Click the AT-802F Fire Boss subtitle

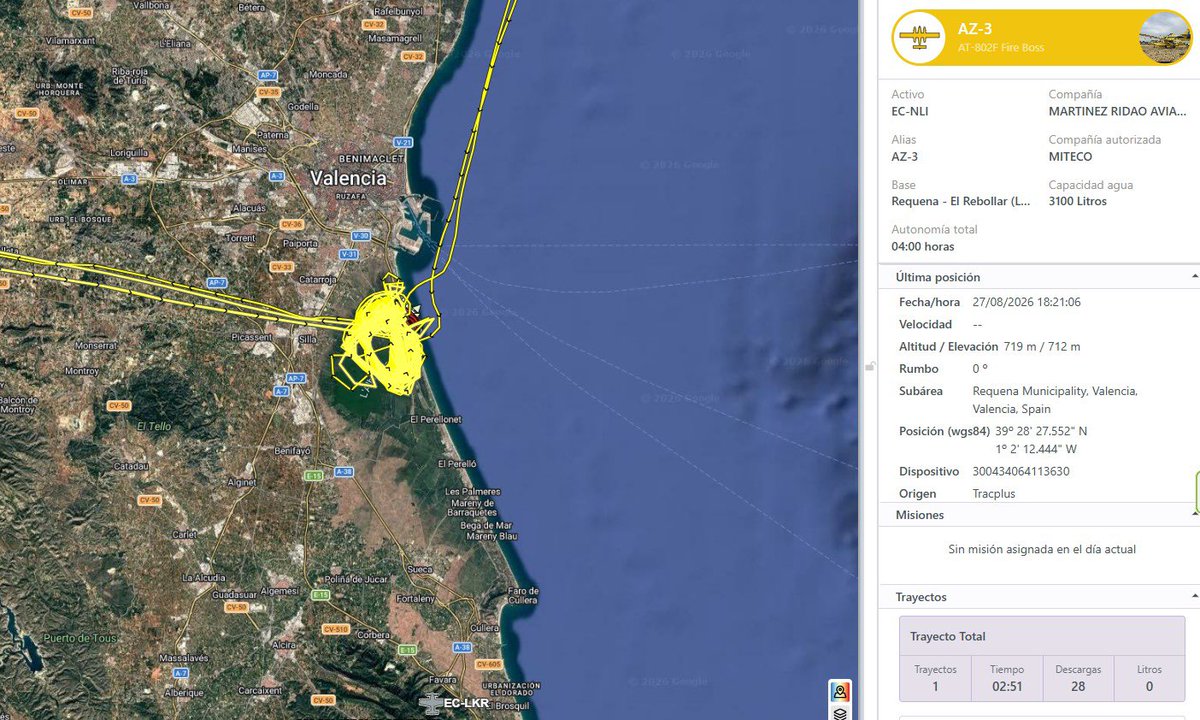(1001, 48)
